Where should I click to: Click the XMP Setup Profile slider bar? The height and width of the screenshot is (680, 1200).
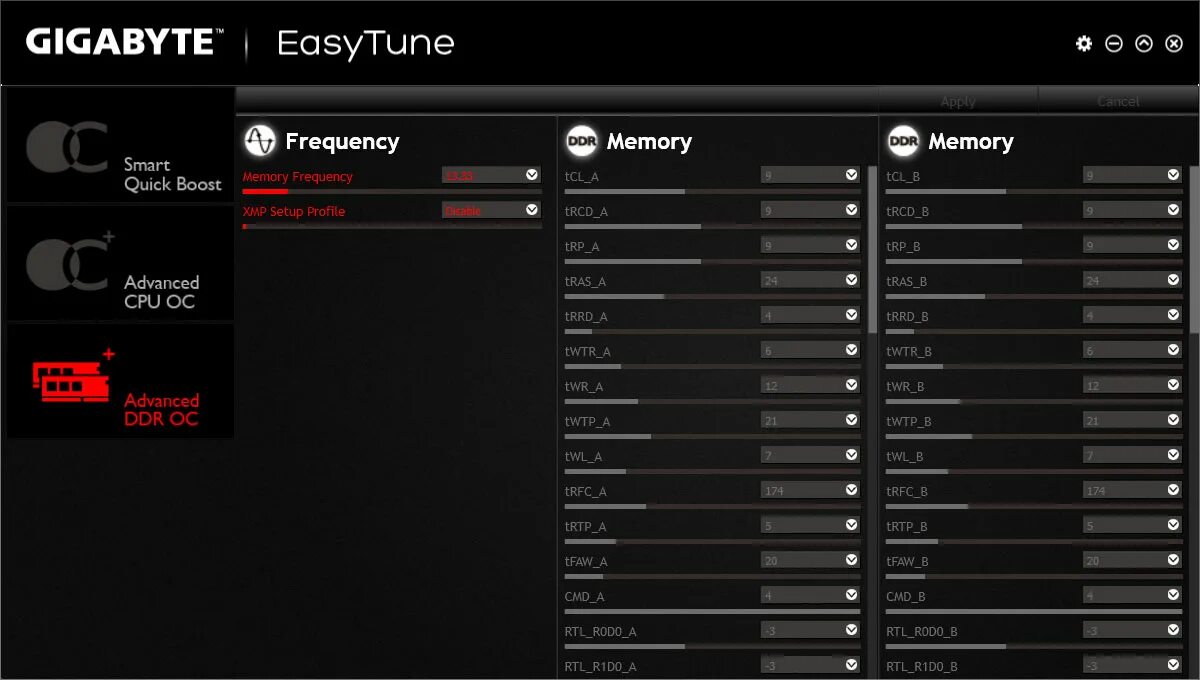[x=391, y=226]
